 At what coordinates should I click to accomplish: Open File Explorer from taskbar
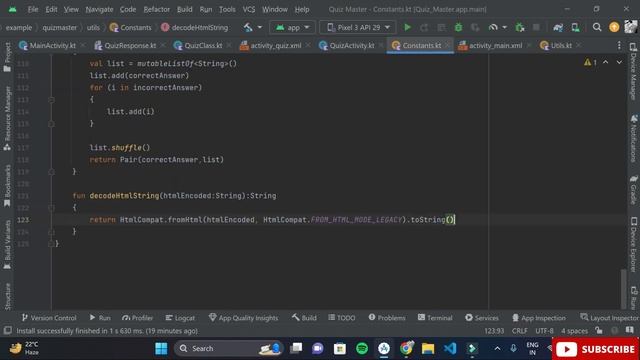428,348
